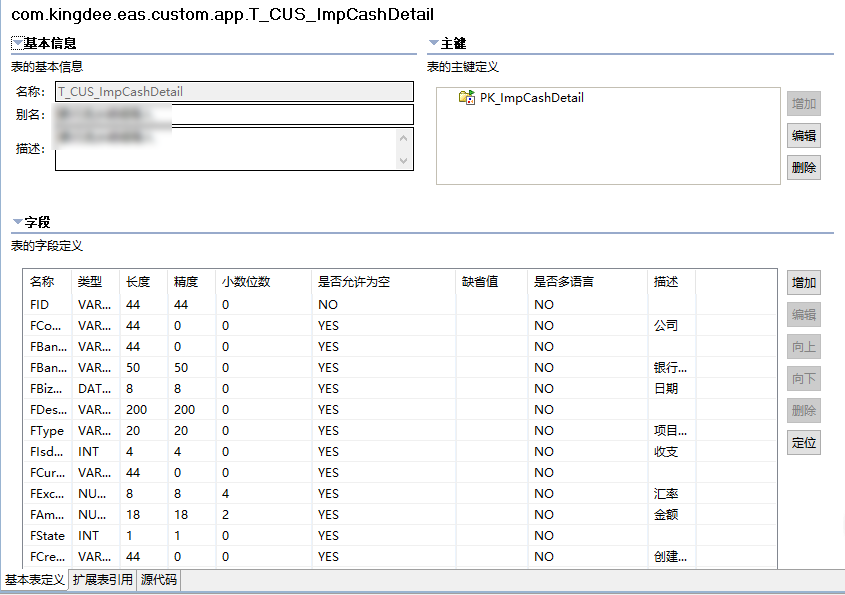Select the FExc... field row
845x595 pixels.
coord(400,494)
